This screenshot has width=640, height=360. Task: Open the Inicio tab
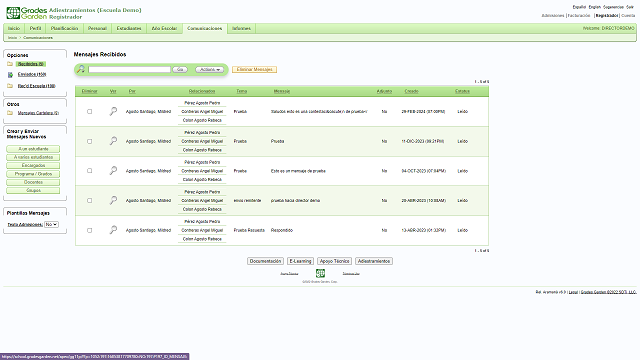[14, 28]
